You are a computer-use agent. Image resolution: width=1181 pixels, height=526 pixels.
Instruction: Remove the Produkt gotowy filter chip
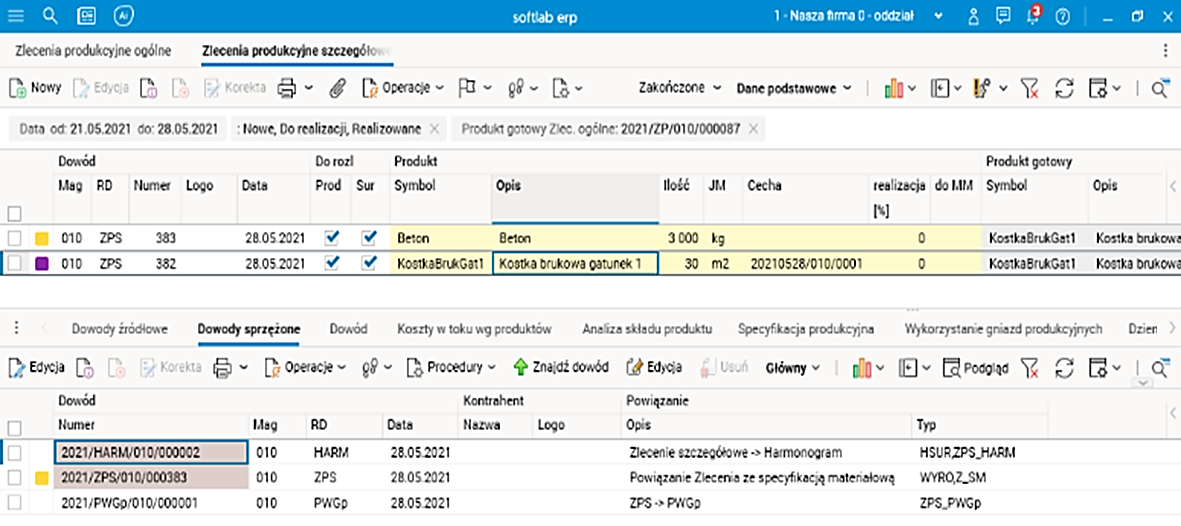coord(753,129)
